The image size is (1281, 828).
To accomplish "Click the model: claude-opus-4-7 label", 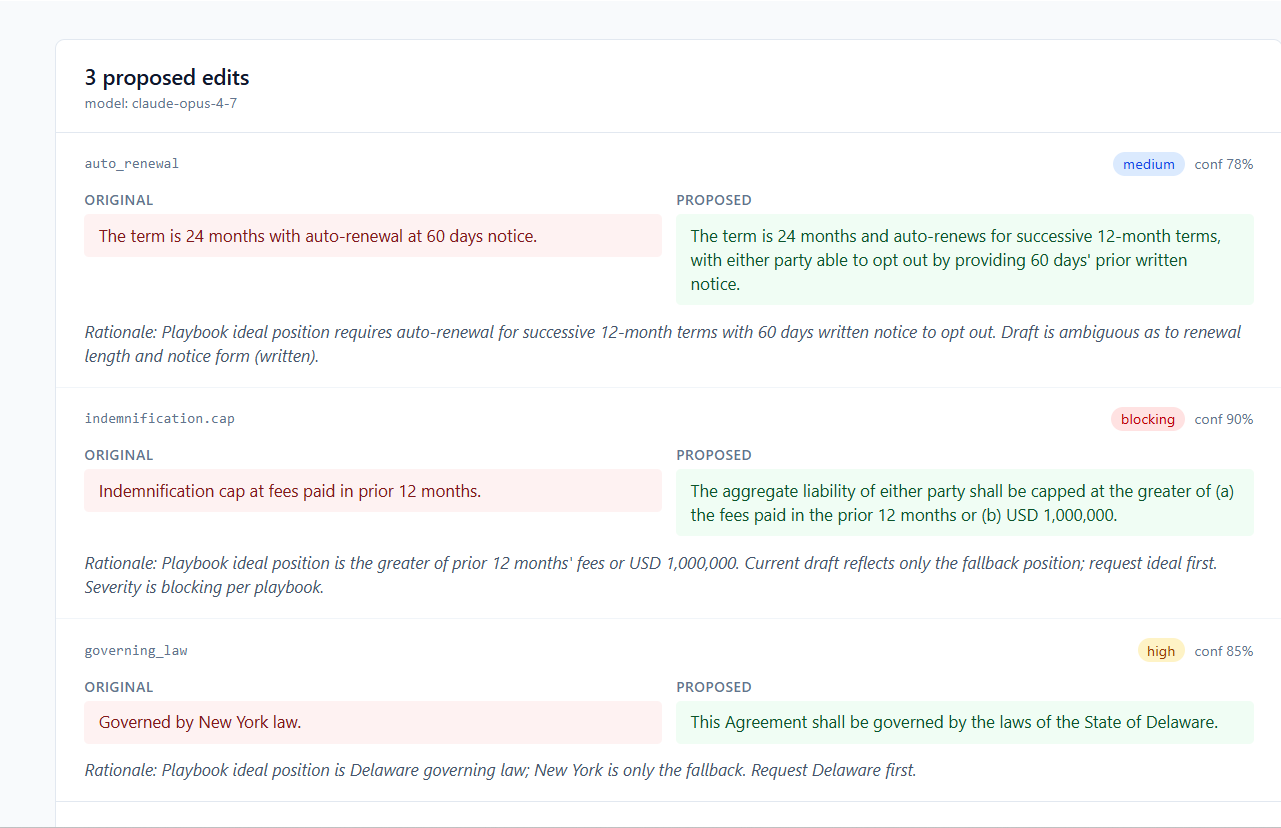I will [x=161, y=103].
